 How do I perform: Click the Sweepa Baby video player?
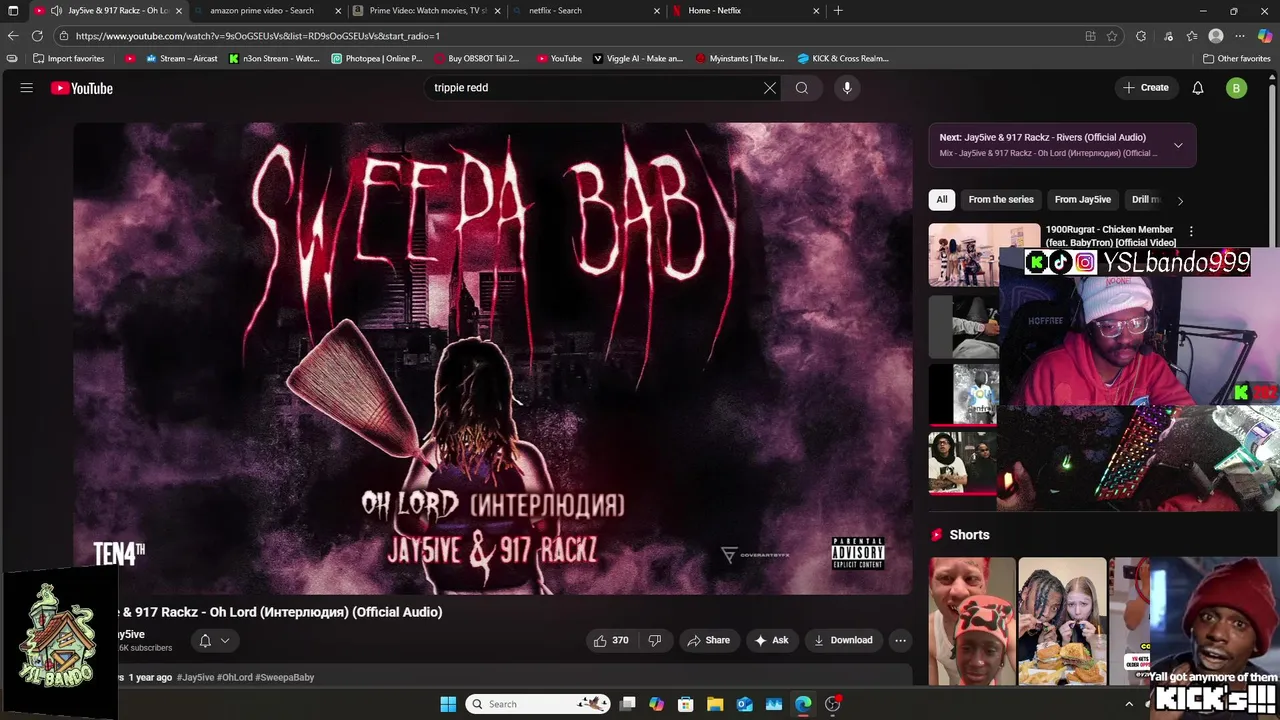[493, 358]
